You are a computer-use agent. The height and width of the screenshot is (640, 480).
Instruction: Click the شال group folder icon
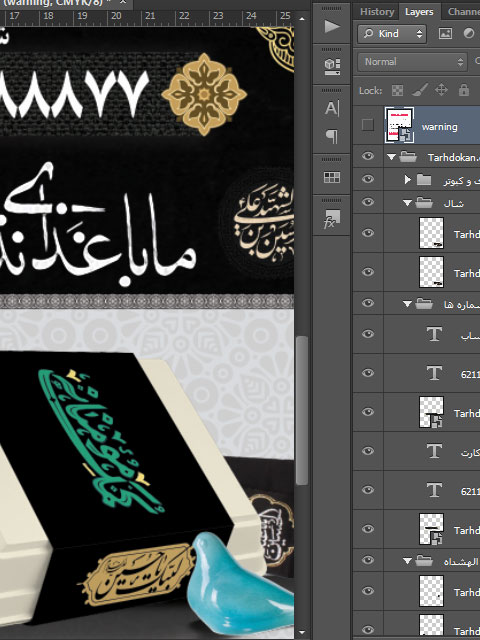(x=424, y=202)
